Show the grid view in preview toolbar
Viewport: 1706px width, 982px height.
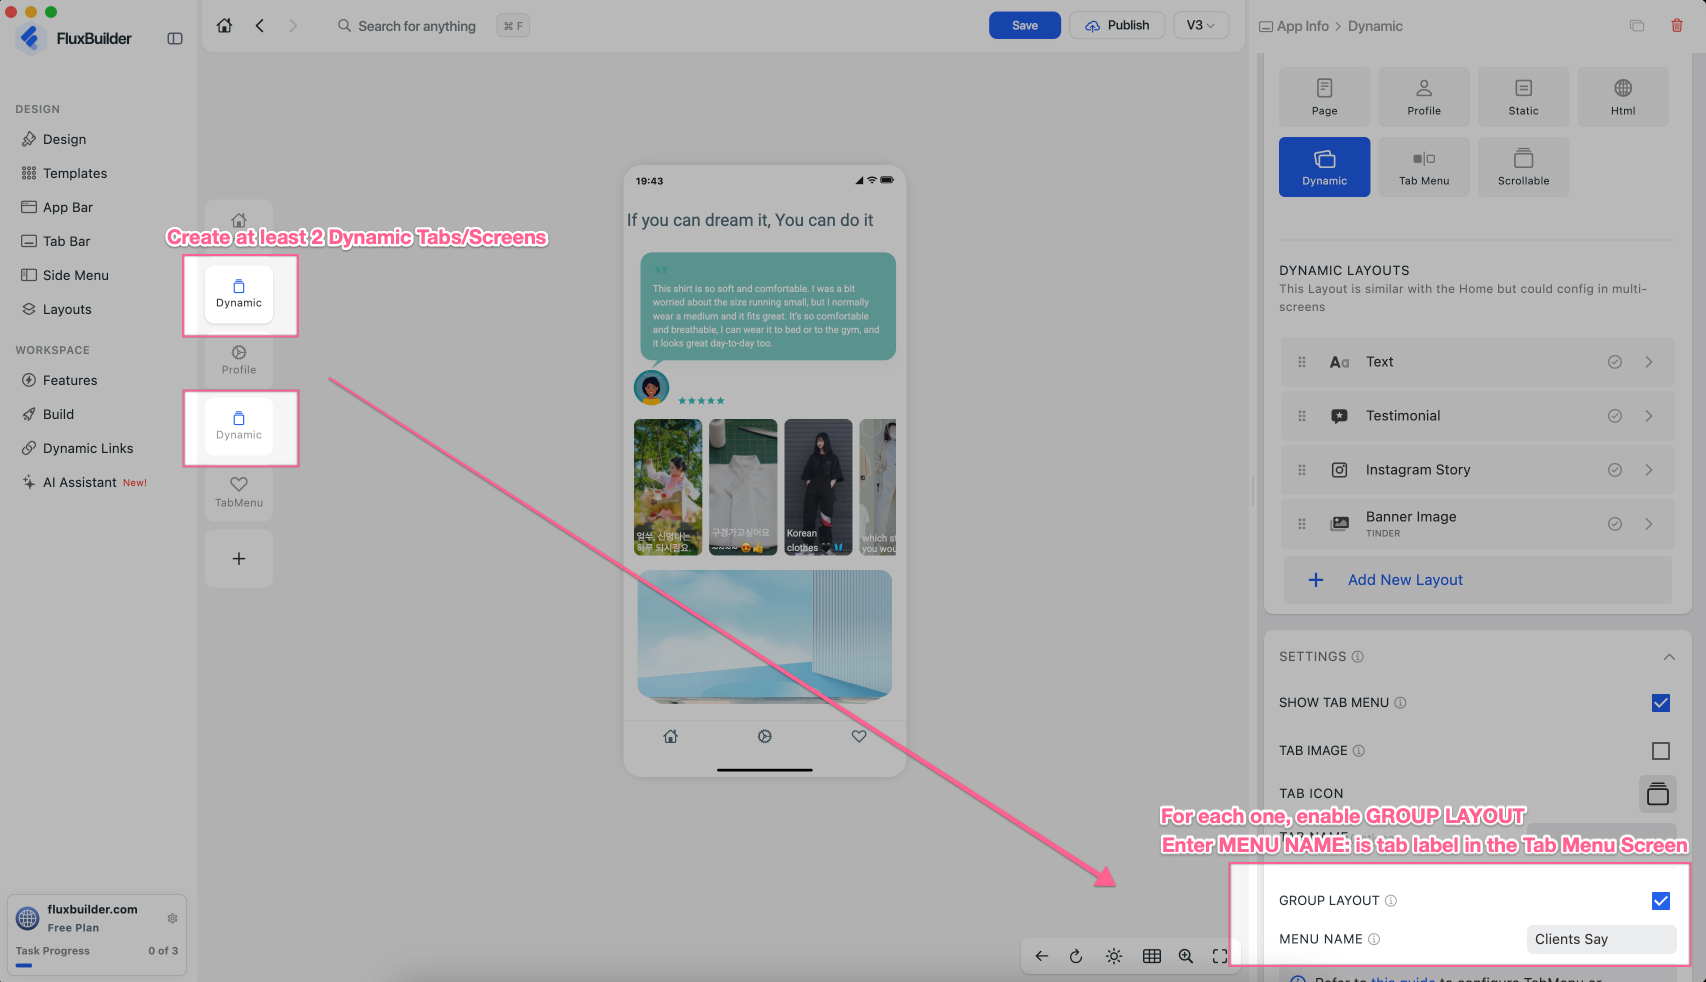click(1152, 956)
